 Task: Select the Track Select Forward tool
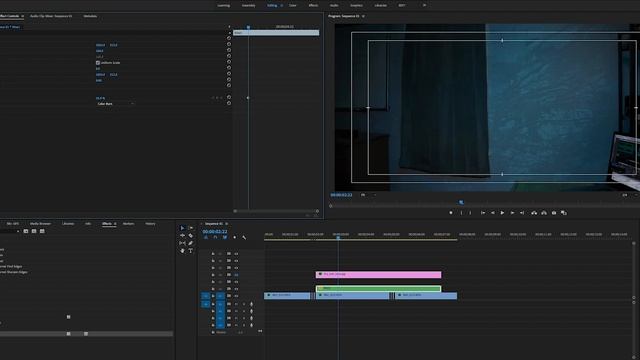point(191,228)
